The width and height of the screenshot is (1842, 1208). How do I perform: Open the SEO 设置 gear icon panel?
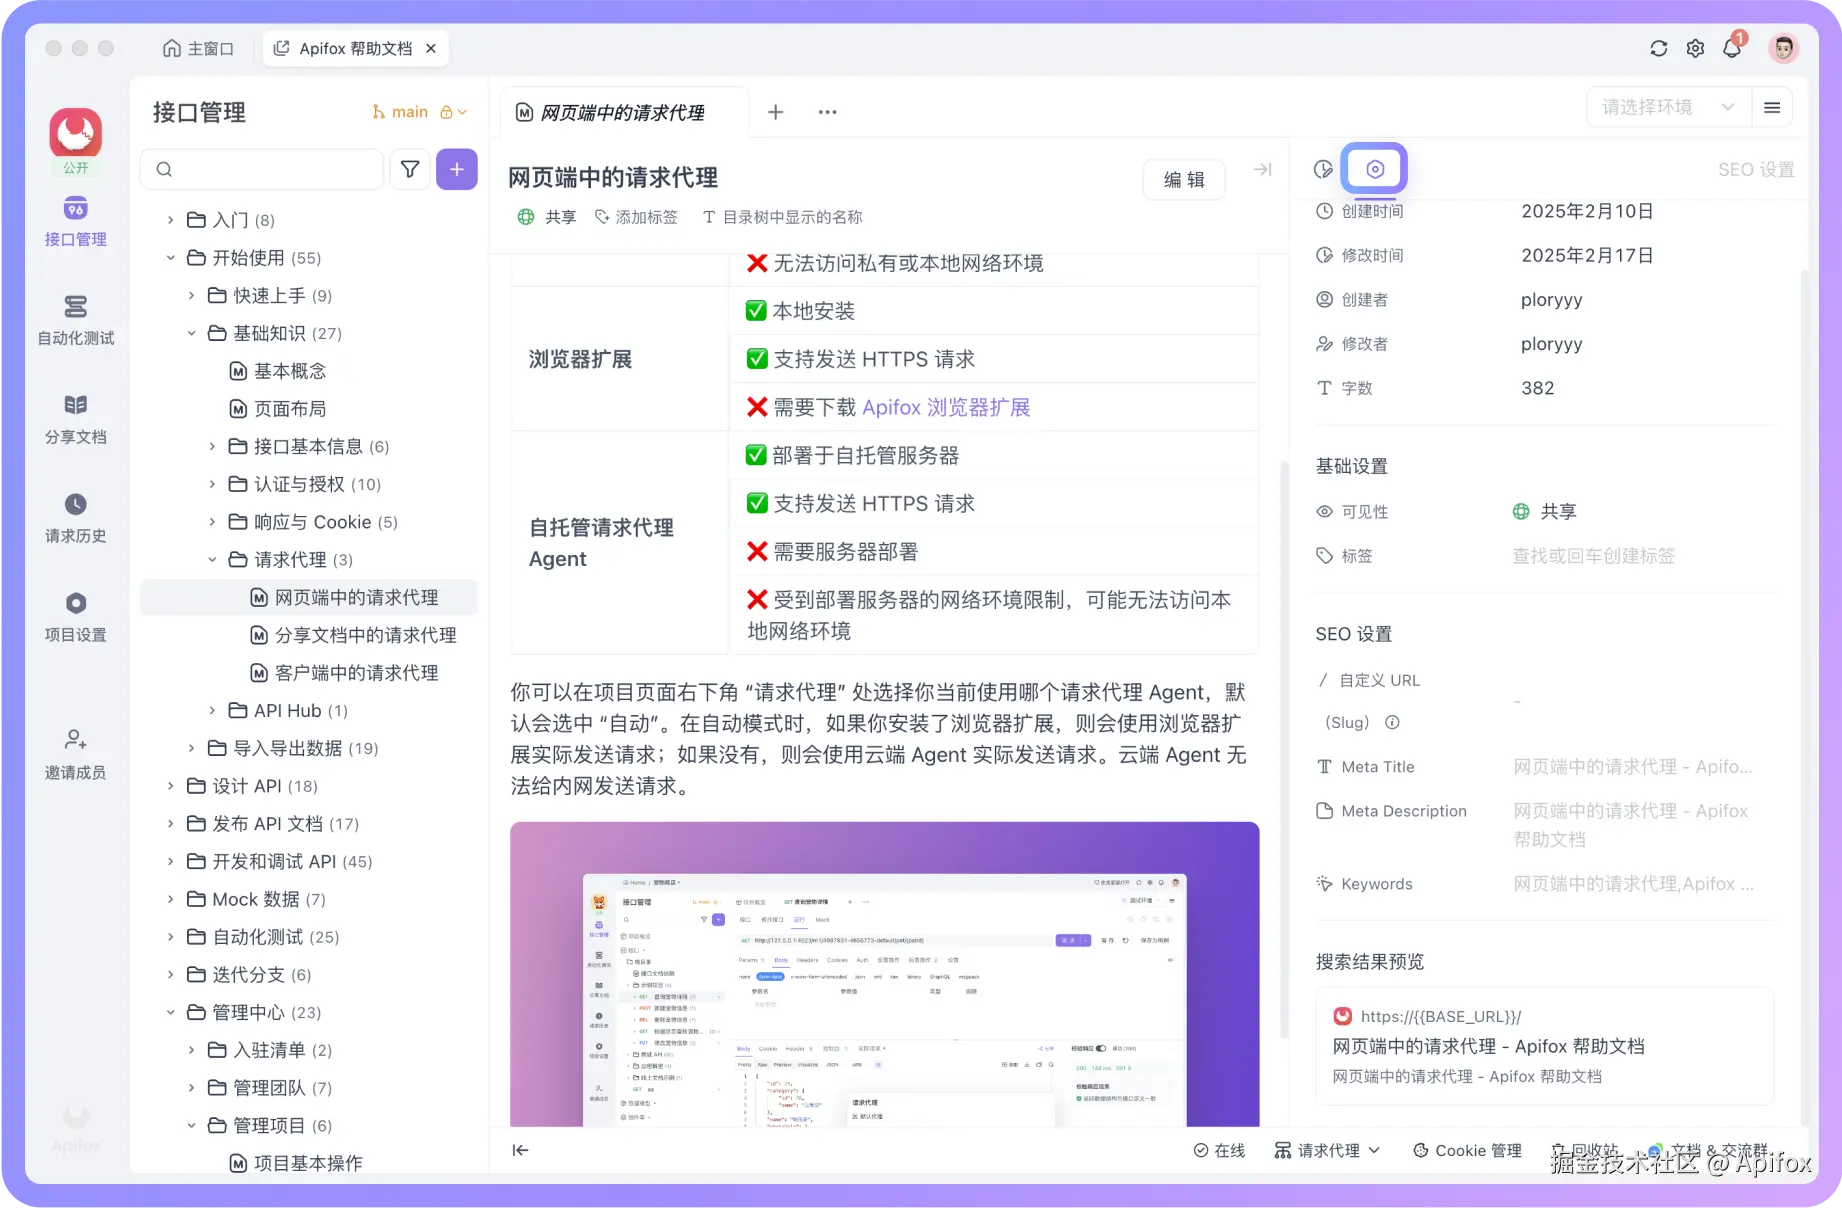point(1374,168)
